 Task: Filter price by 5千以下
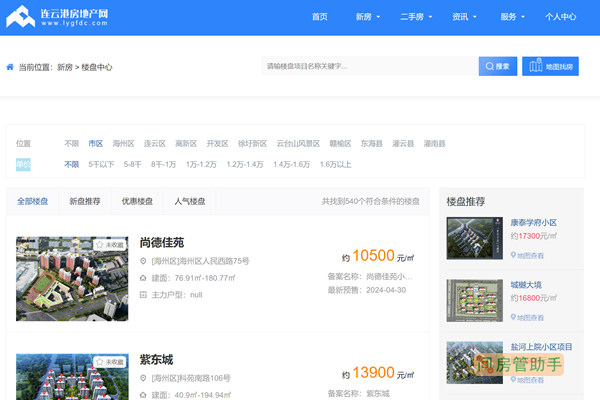(101, 165)
